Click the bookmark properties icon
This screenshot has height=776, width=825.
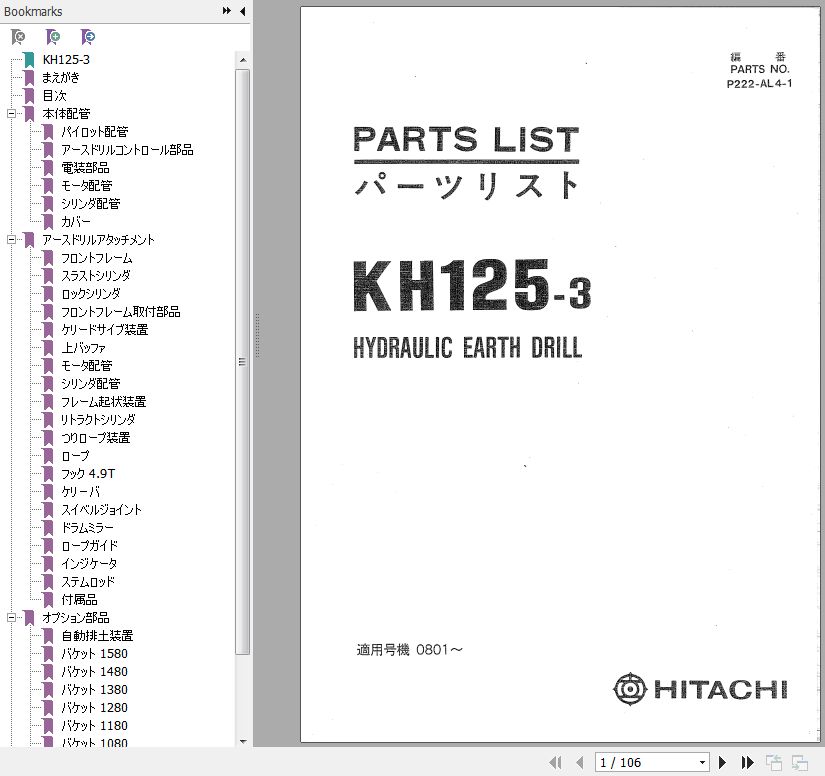coord(88,37)
